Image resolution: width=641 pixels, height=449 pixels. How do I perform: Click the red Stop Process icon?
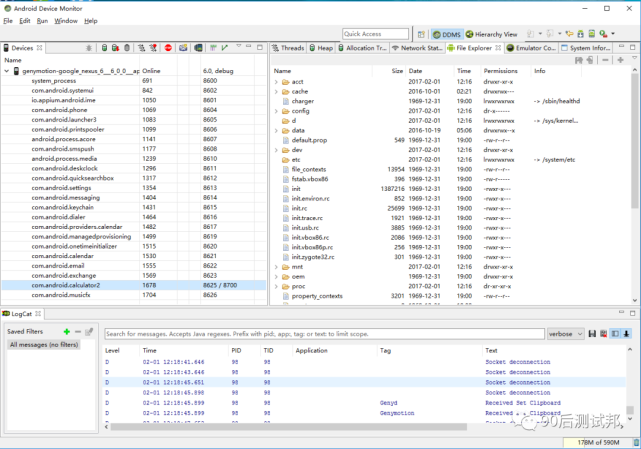tap(168, 47)
